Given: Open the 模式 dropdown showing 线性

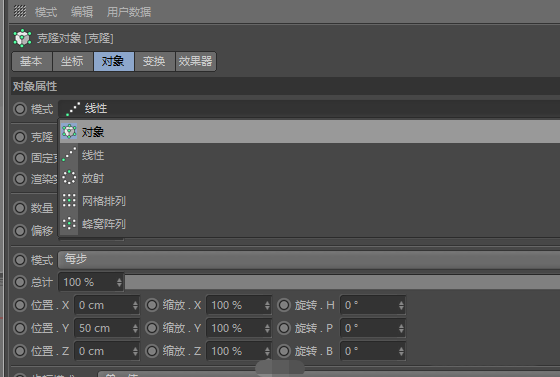Looking at the screenshot, I should tap(309, 109).
